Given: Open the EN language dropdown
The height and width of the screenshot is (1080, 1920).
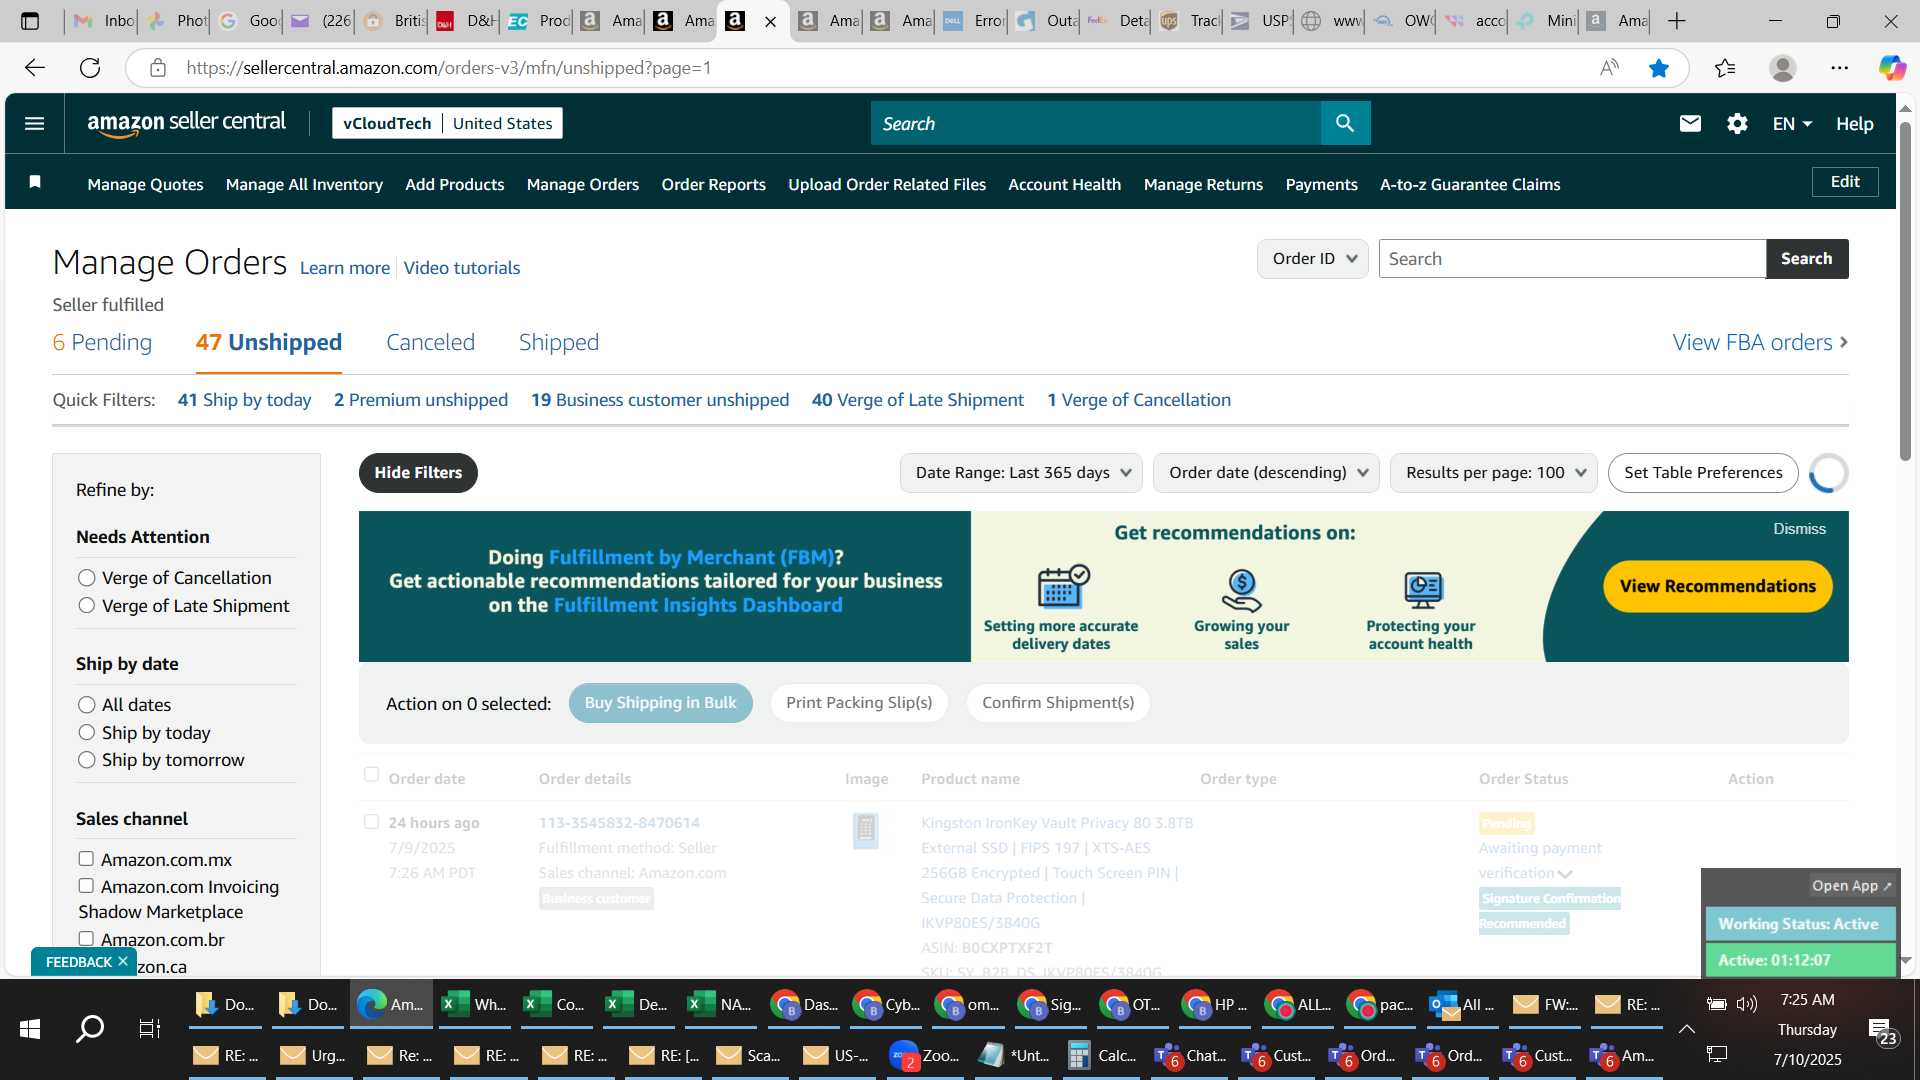Looking at the screenshot, I should pos(1791,124).
